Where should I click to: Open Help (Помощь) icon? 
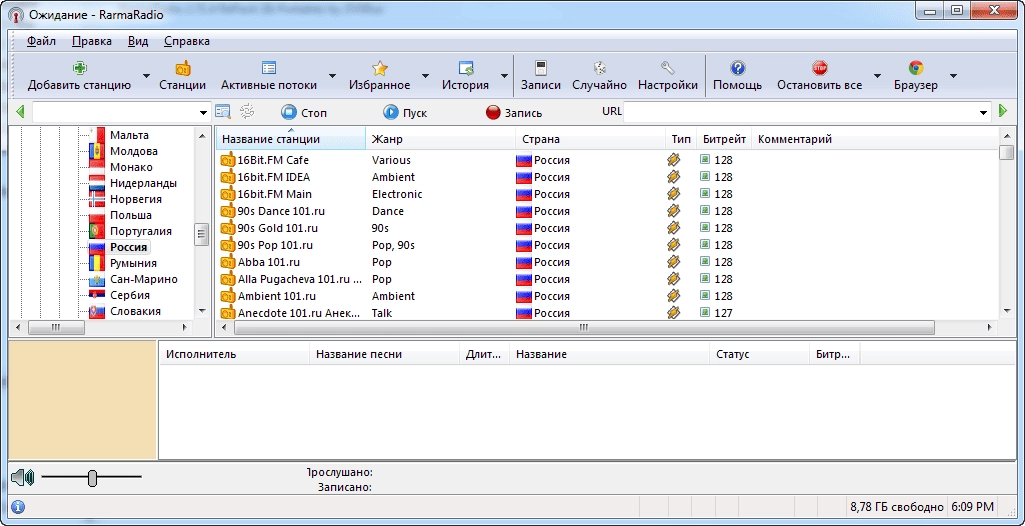point(737,68)
